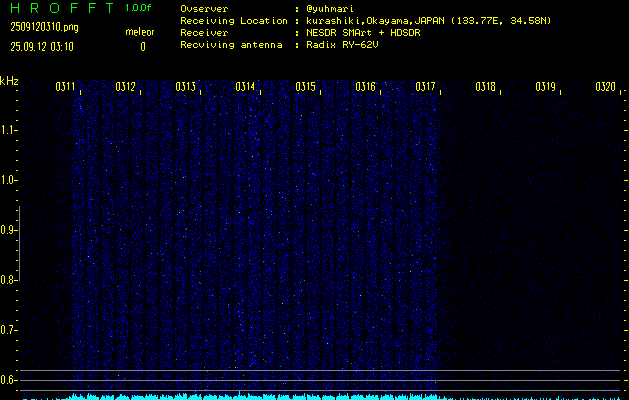Viewport: 629px width, 400px height.
Task: Click the 0318 time marker
Action: pyautogui.click(x=485, y=87)
